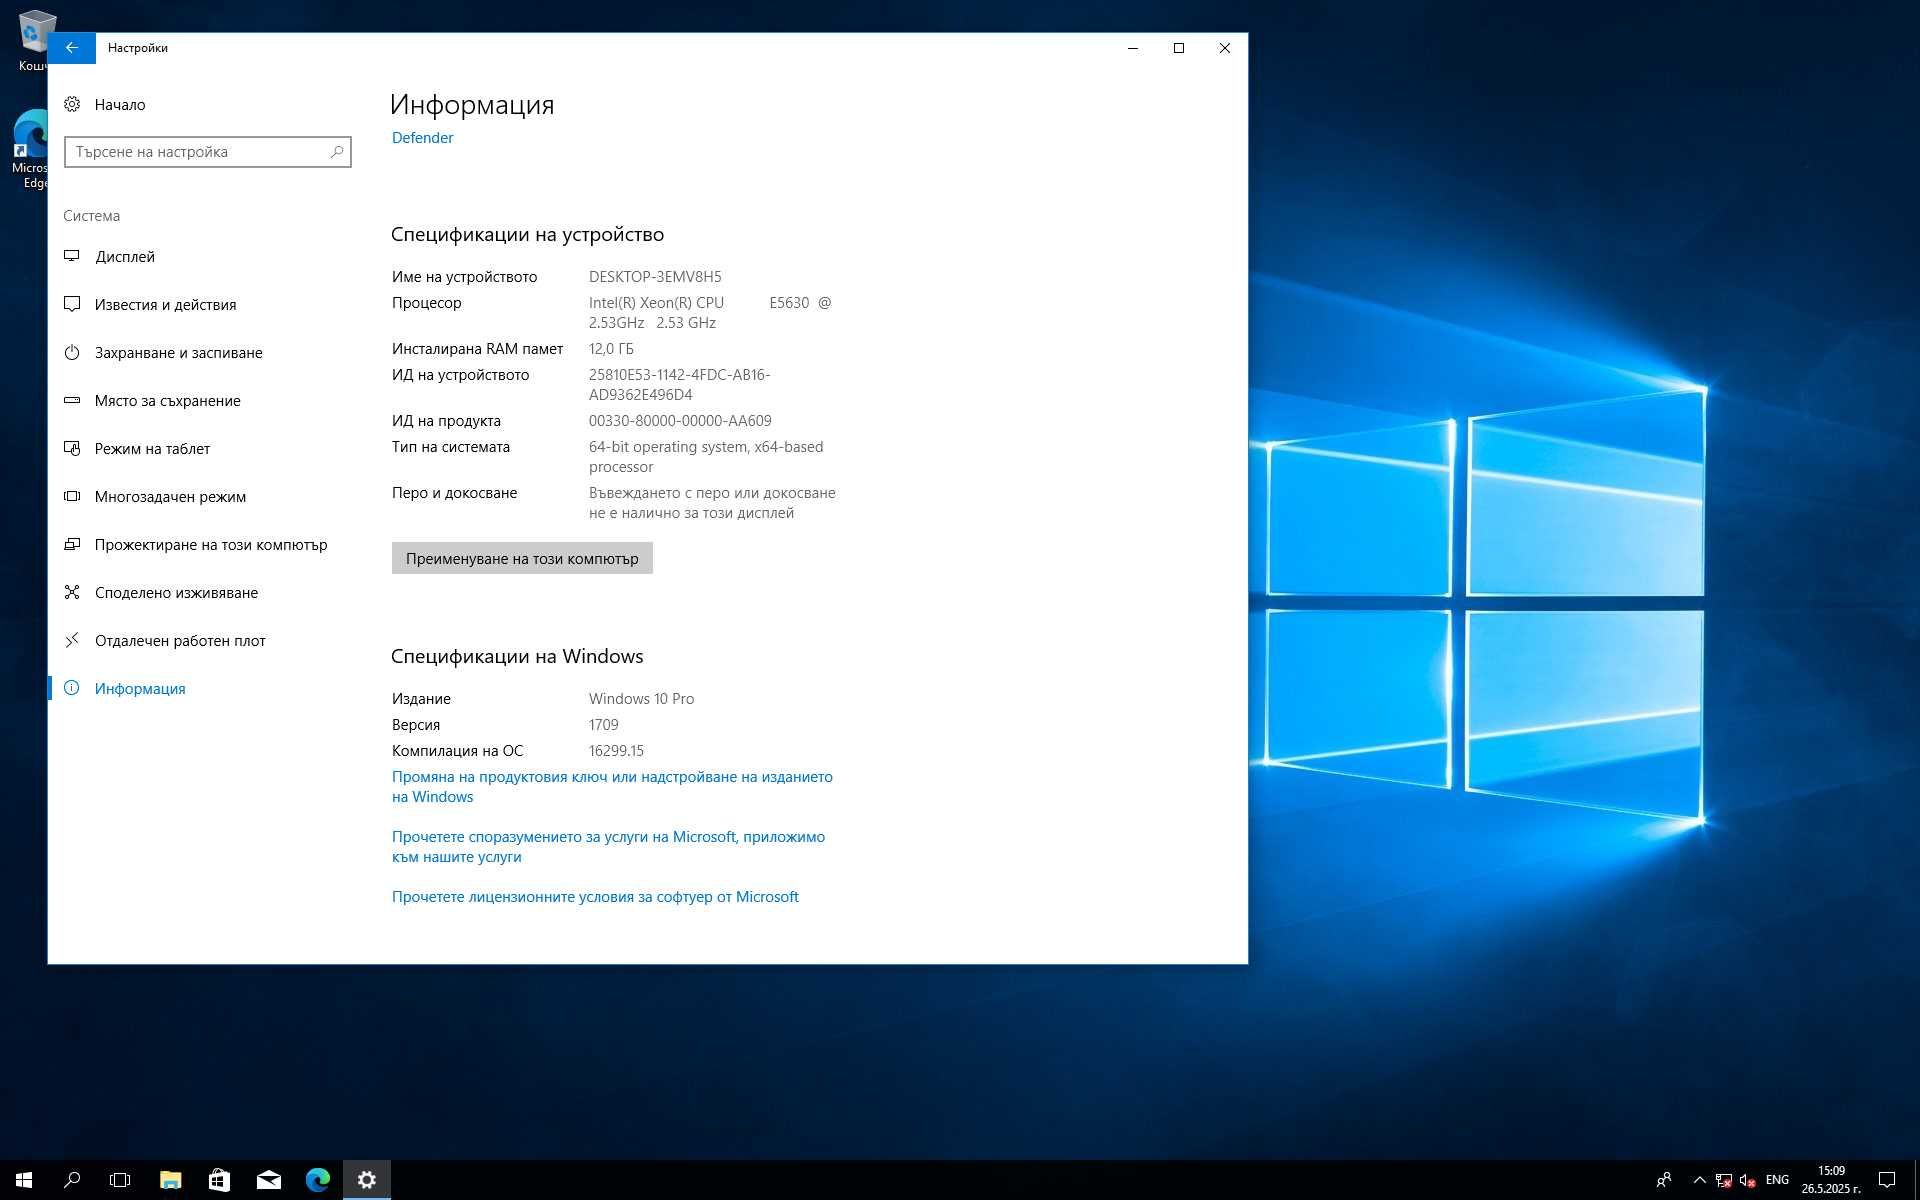Click the edition value Windows 10 Pro
The height and width of the screenshot is (1200, 1920).
[641, 699]
